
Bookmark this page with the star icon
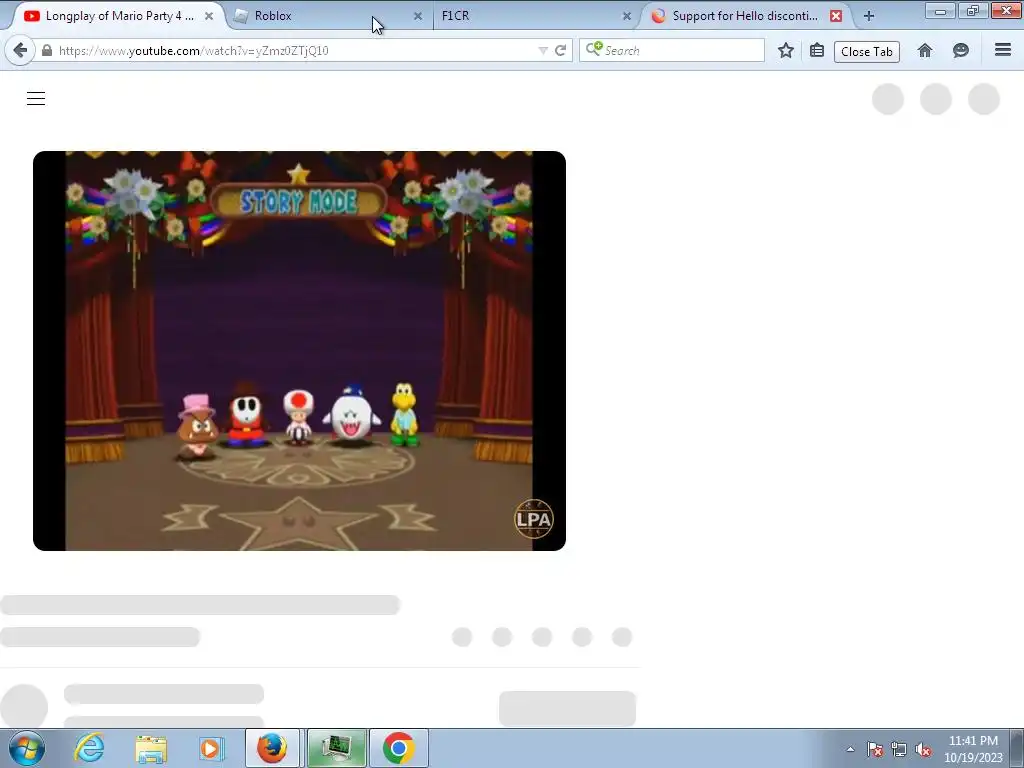tap(786, 50)
